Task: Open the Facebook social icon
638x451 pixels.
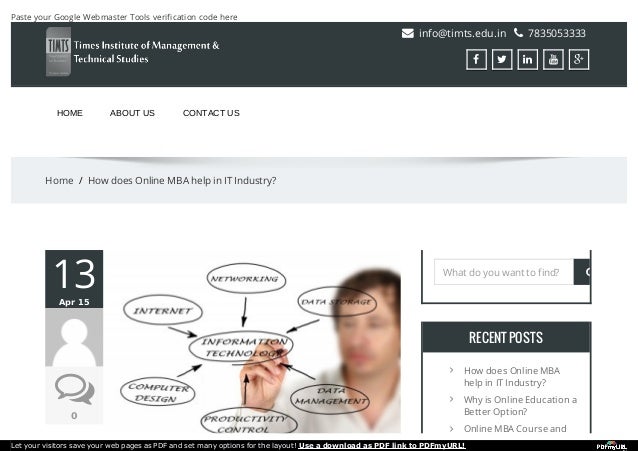Action: coord(476,60)
